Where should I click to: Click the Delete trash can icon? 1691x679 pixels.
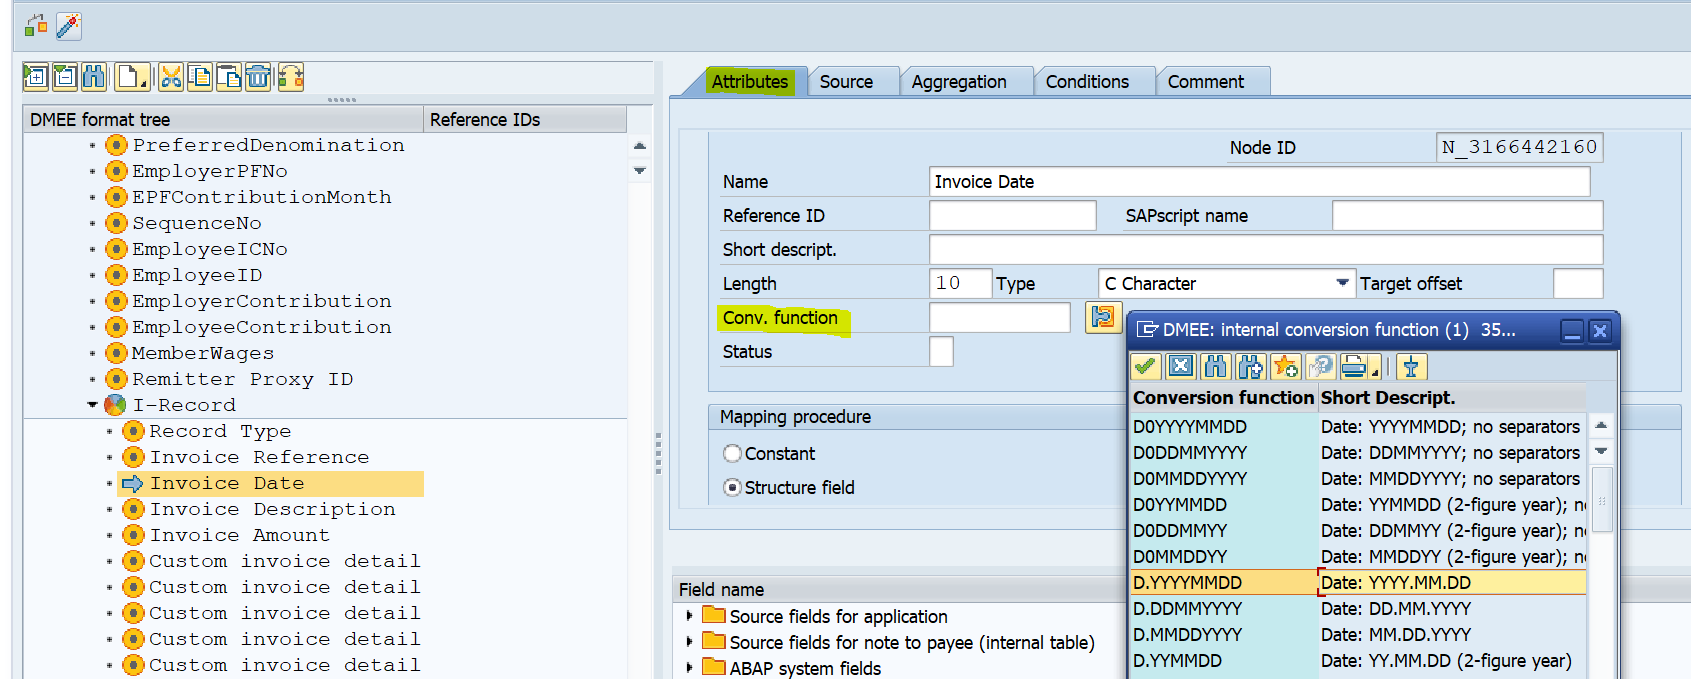pyautogui.click(x=258, y=77)
